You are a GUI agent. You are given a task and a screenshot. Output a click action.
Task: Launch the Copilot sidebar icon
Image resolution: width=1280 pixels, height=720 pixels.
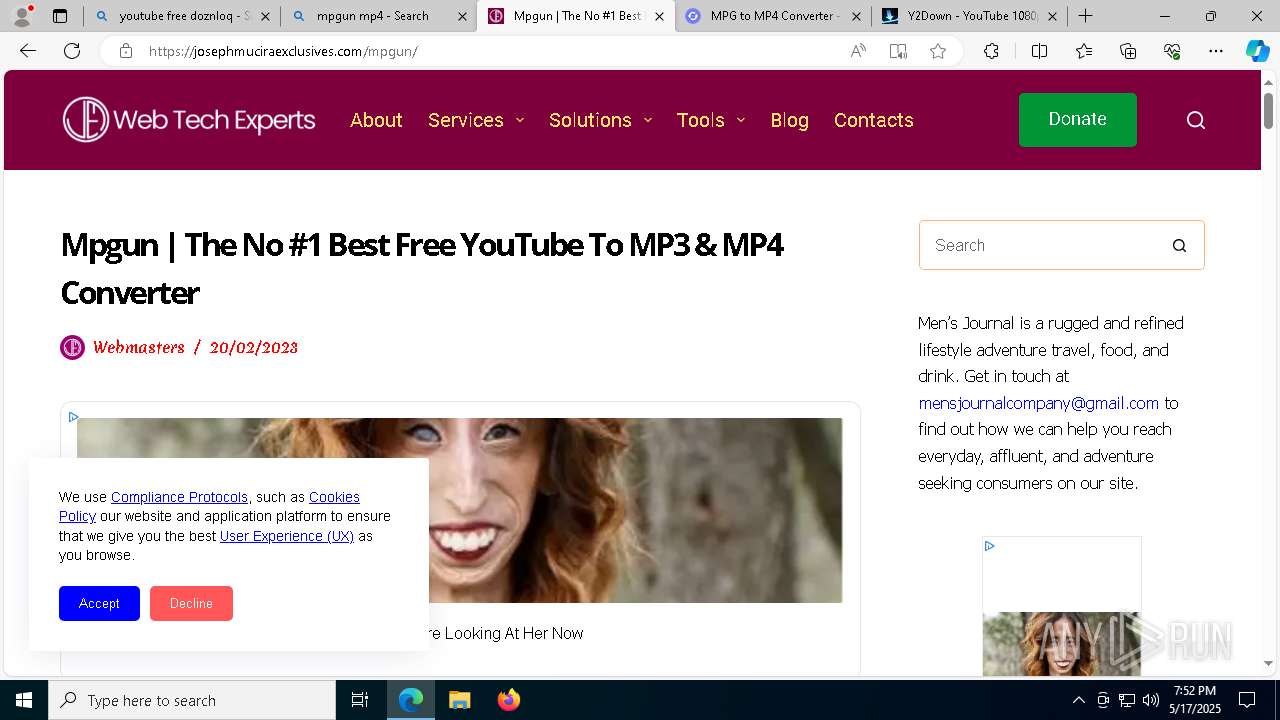1257,51
